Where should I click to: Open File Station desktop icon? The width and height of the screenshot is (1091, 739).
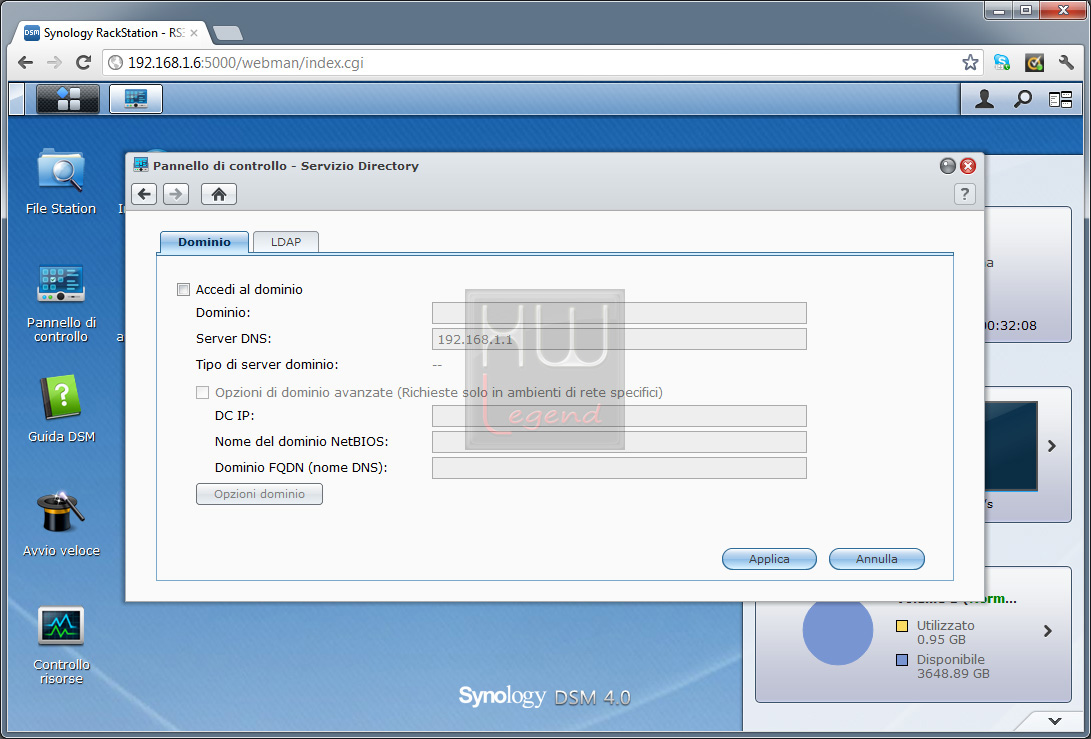[61, 182]
